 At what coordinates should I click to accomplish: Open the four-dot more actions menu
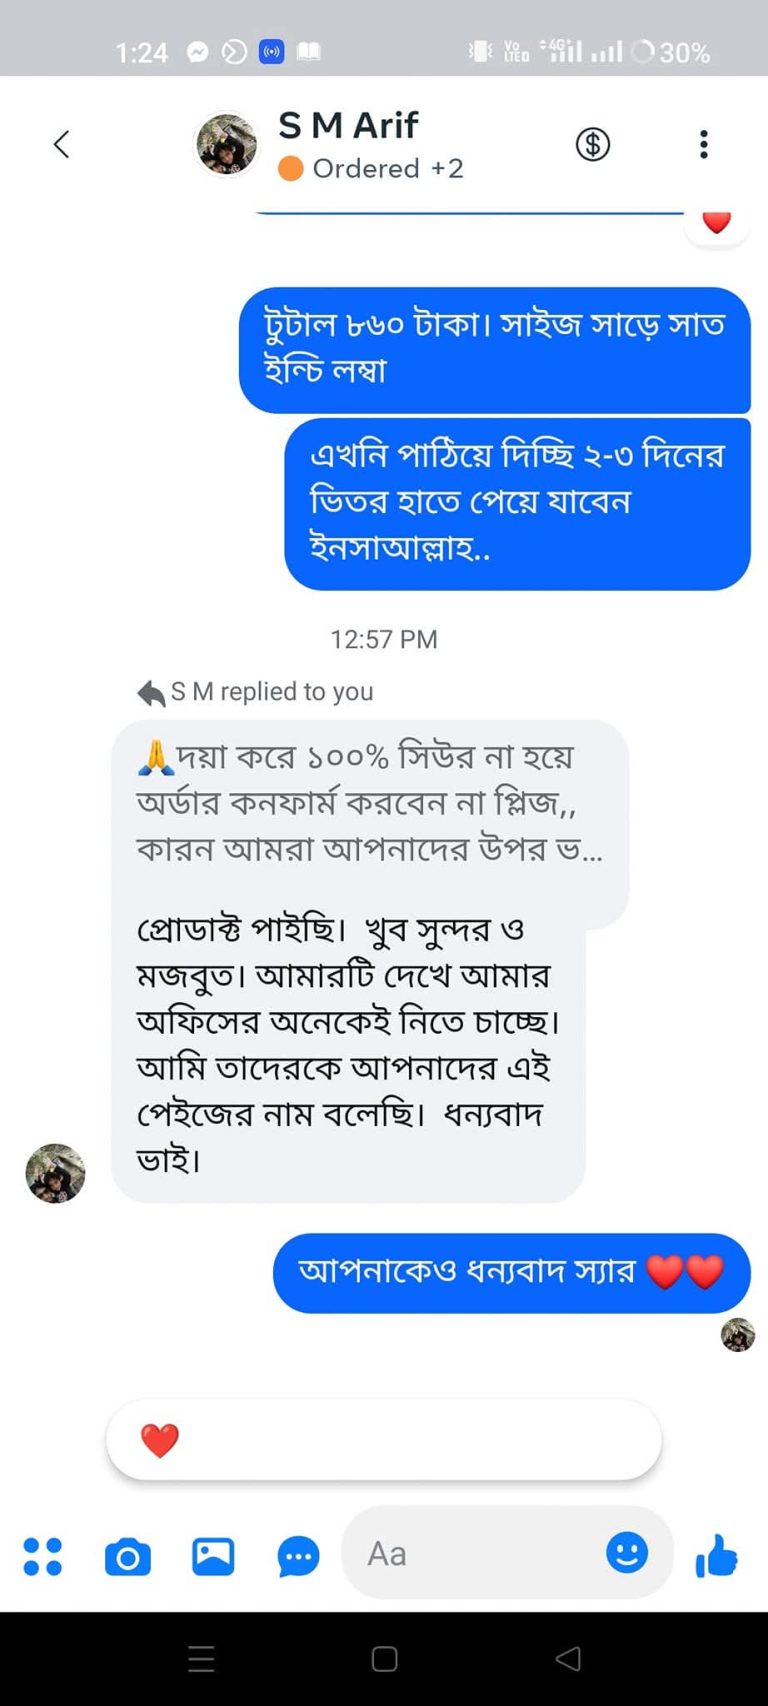point(43,1556)
